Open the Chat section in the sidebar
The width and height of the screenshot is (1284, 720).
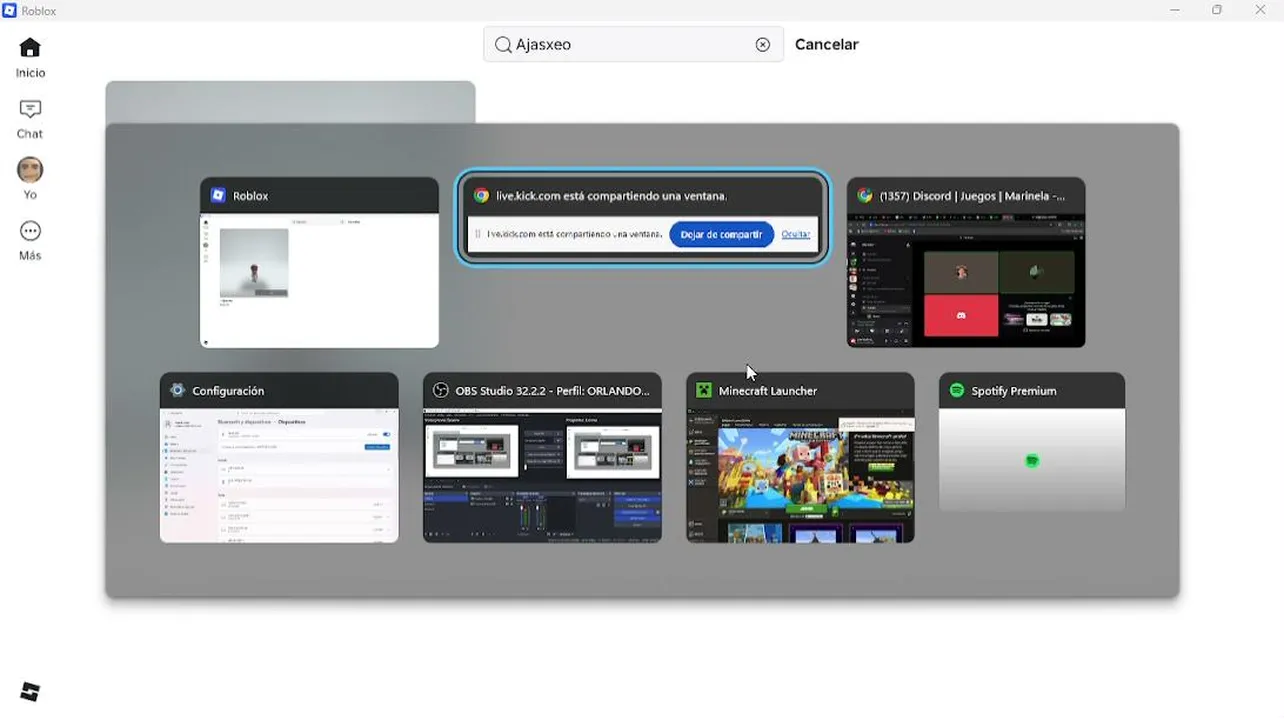point(30,118)
